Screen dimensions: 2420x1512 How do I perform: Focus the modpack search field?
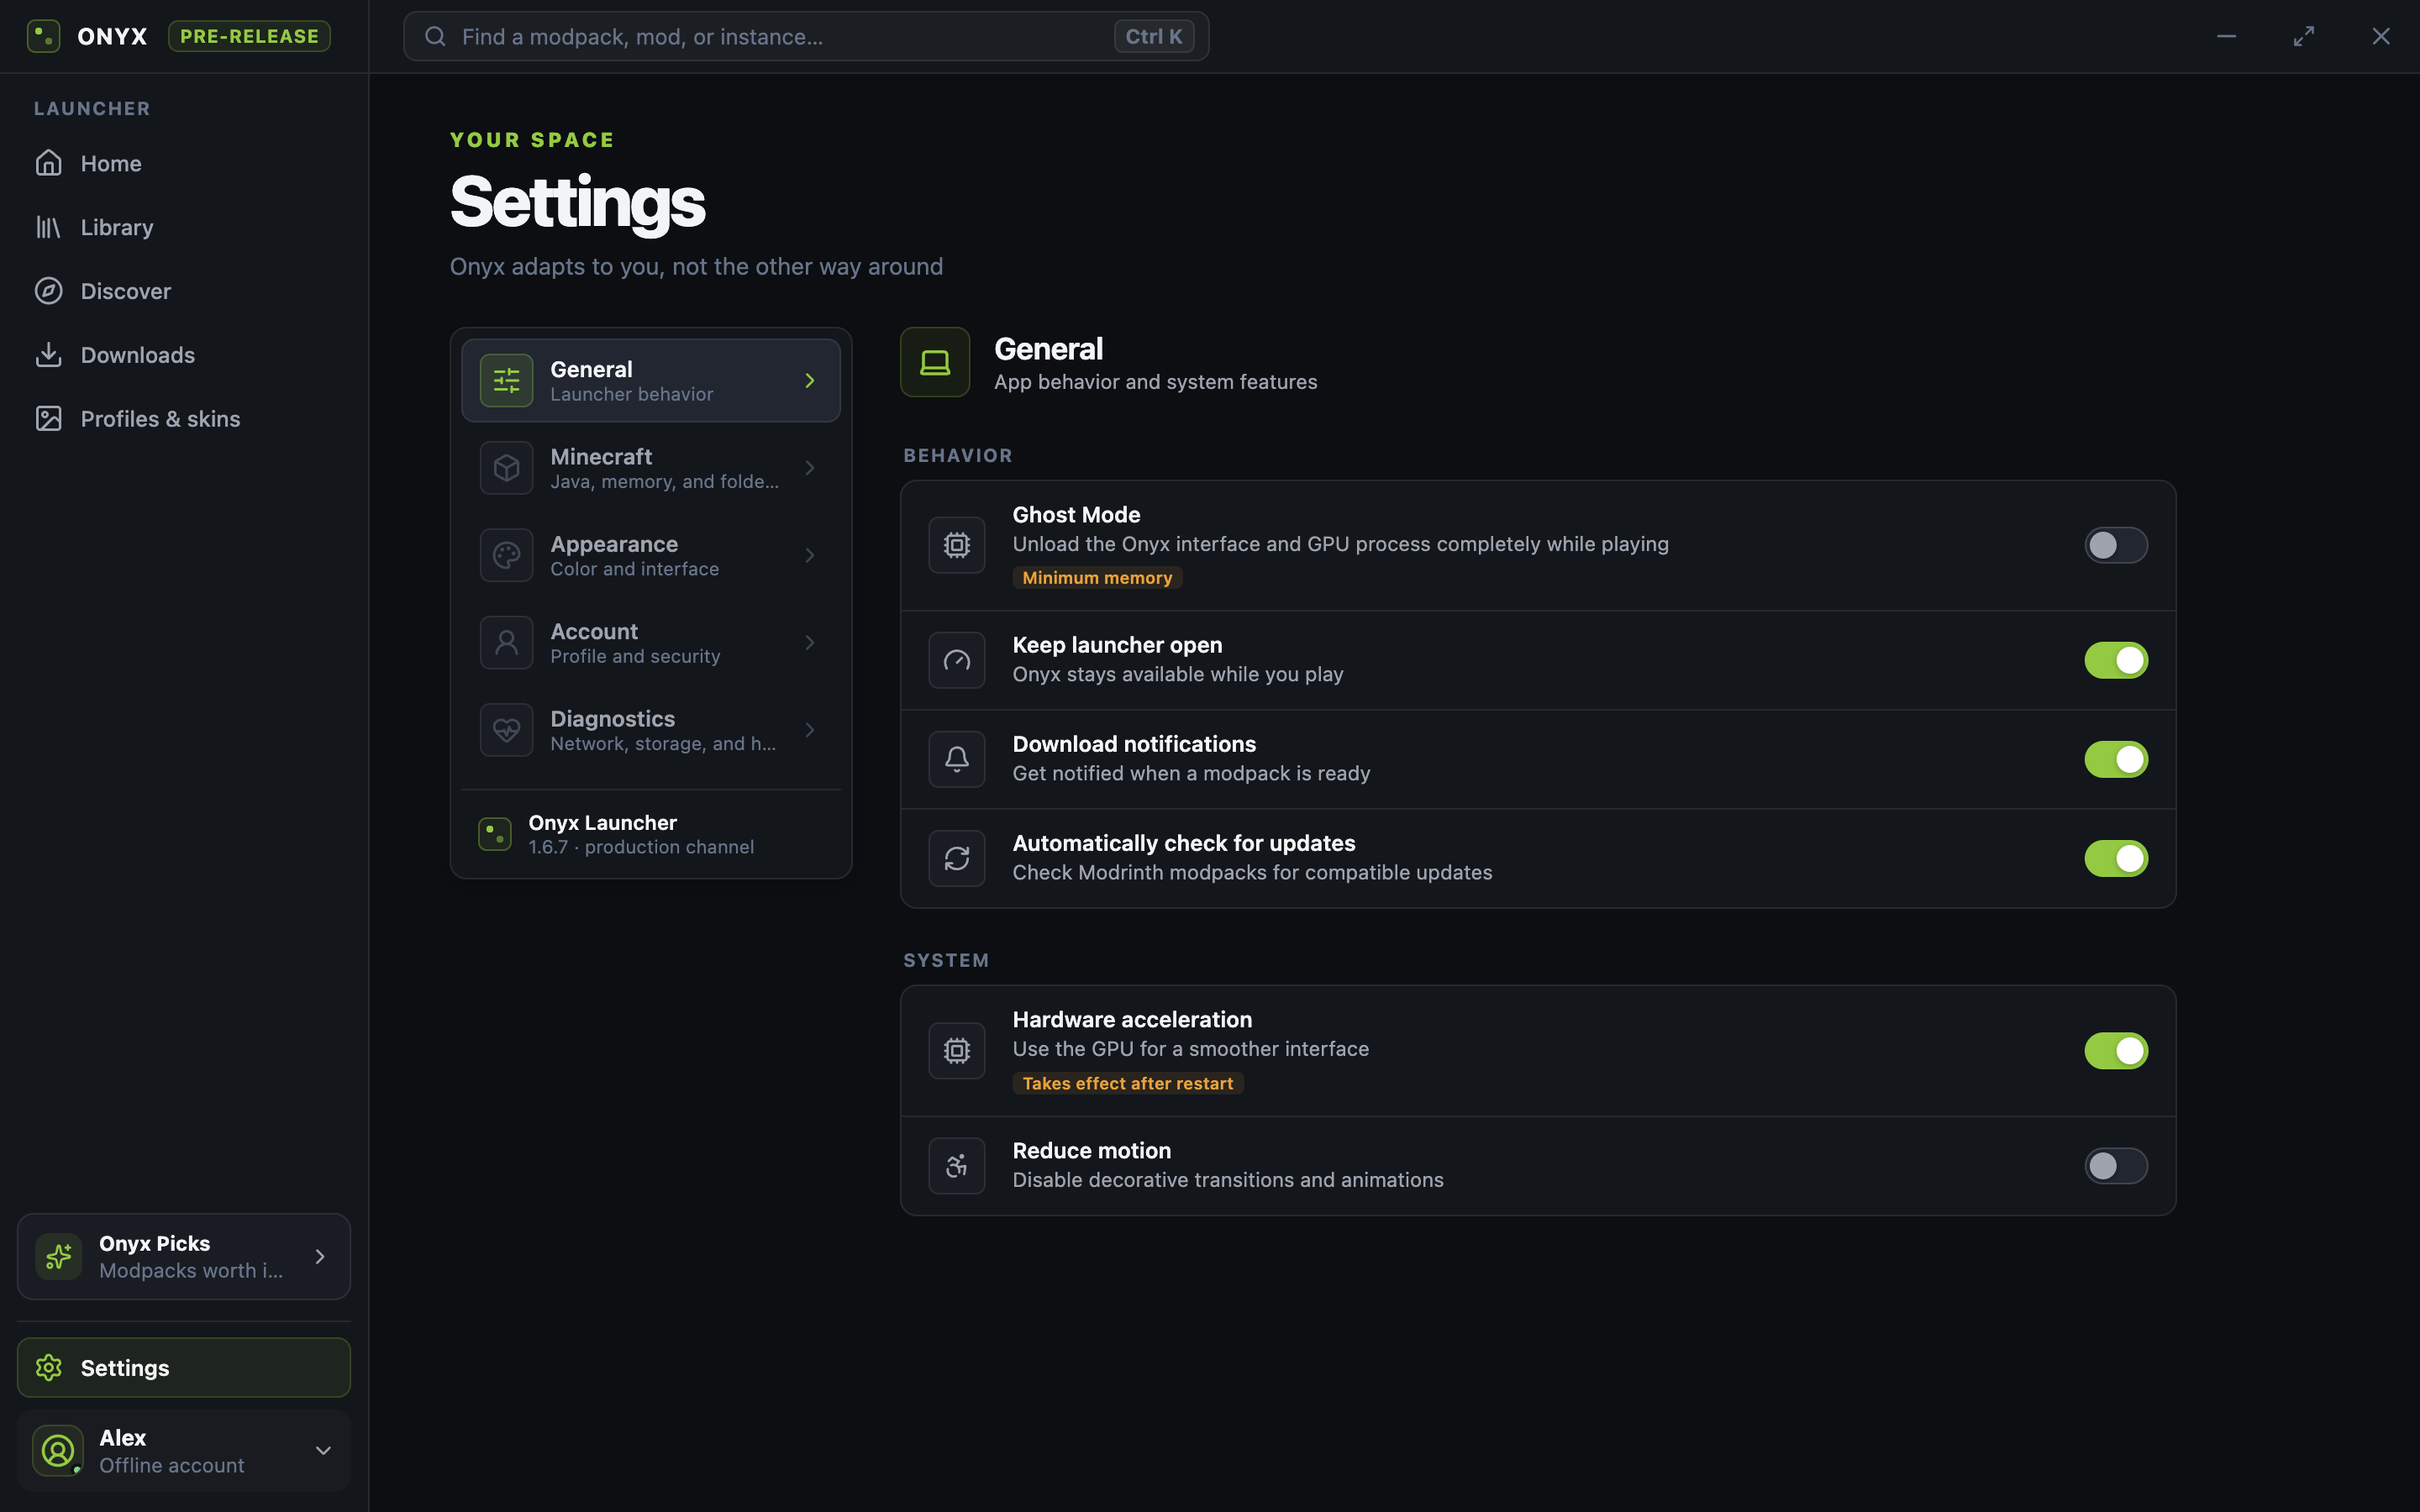point(806,36)
